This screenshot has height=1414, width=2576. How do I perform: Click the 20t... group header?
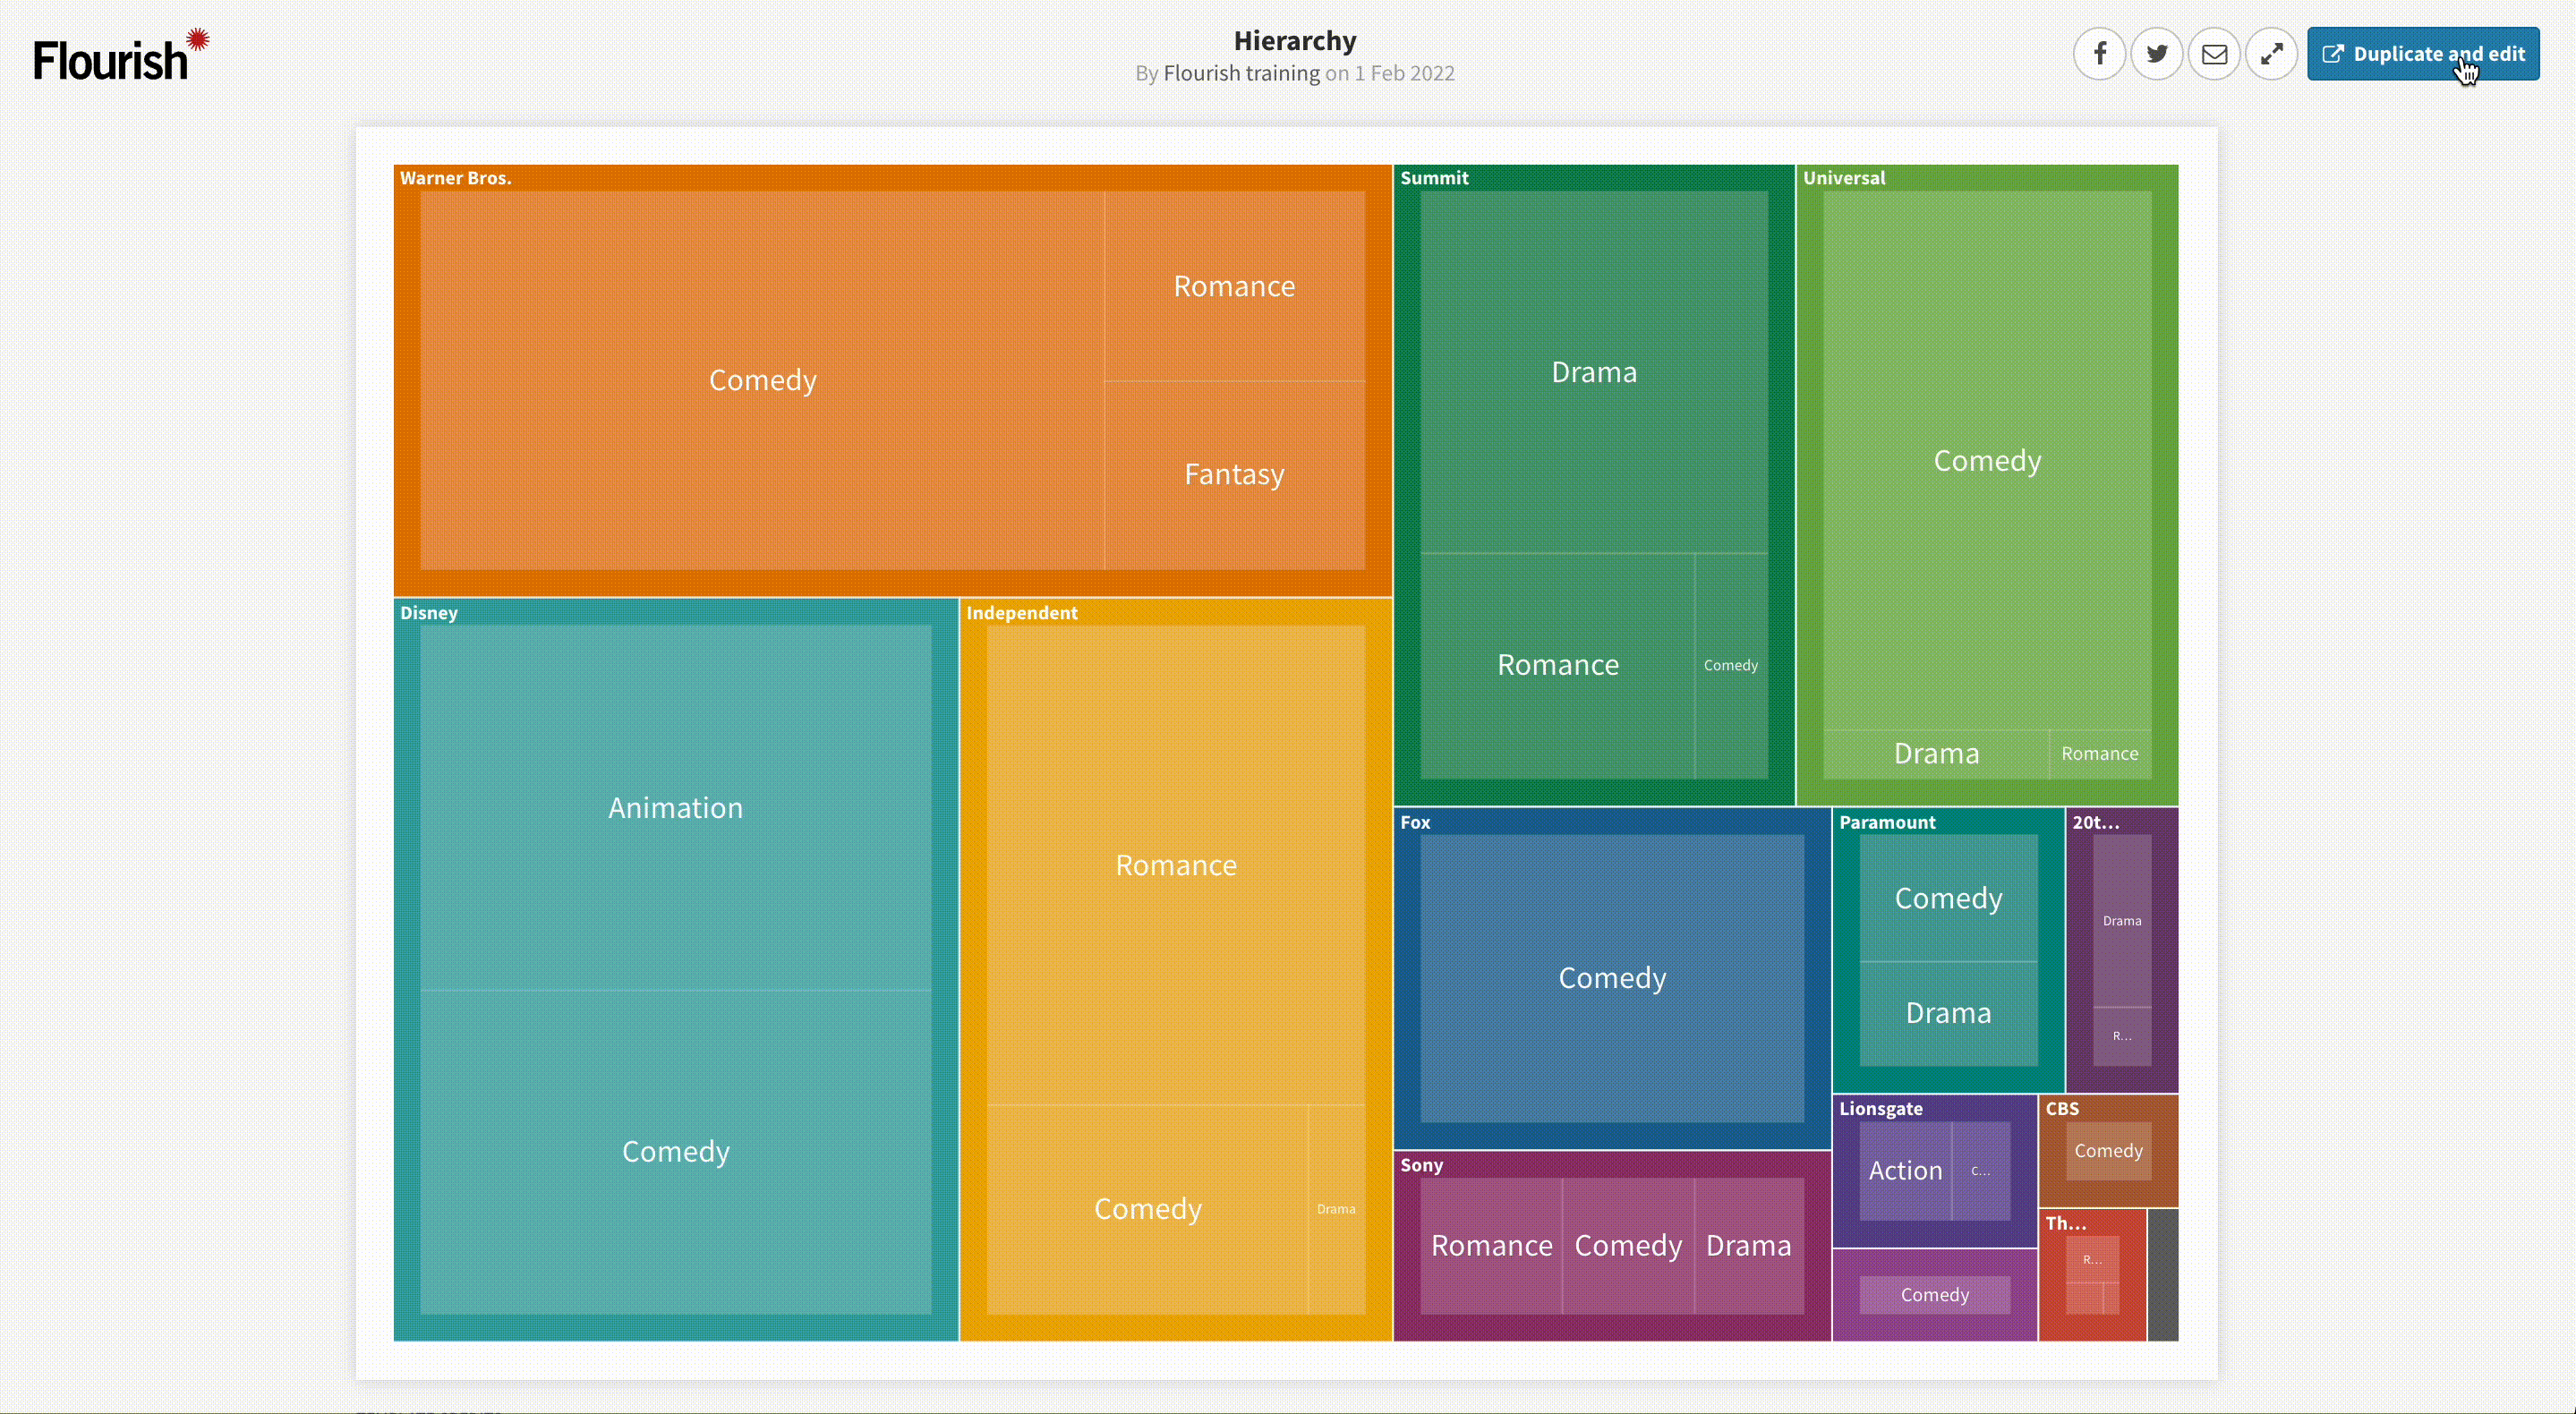pos(2095,822)
